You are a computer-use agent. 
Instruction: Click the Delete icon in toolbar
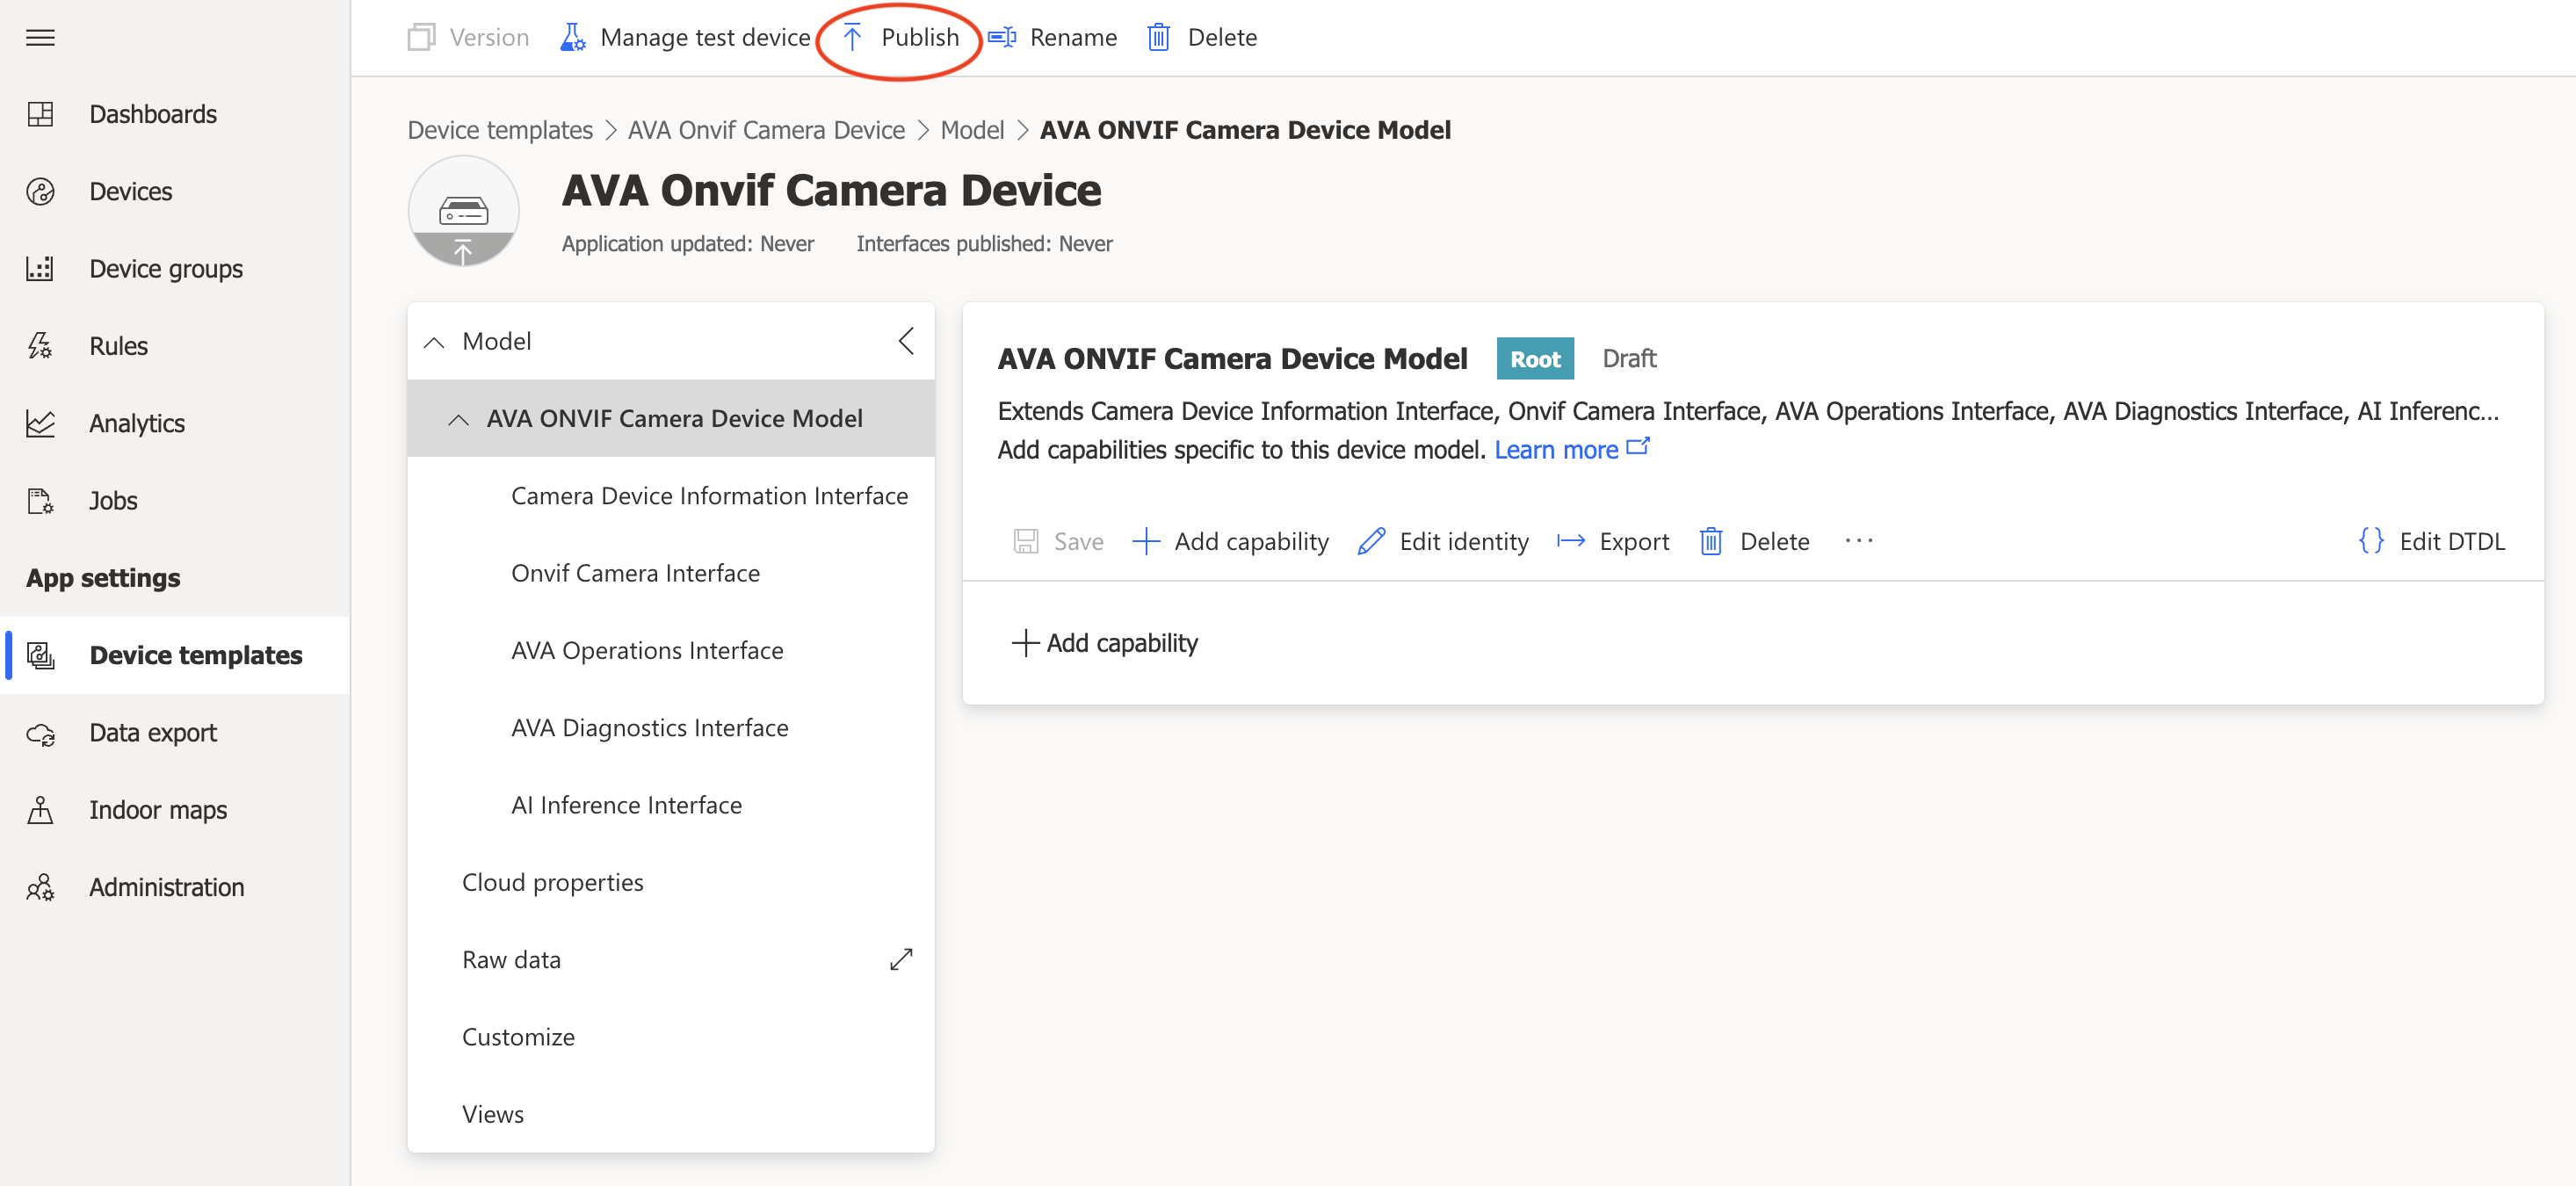pyautogui.click(x=1160, y=36)
